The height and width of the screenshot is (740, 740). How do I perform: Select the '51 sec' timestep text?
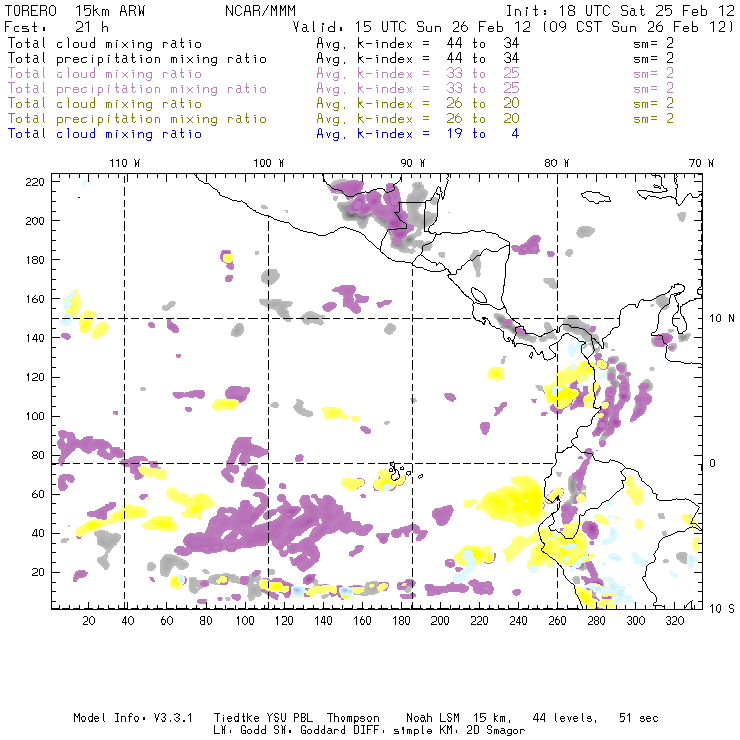click(x=639, y=718)
